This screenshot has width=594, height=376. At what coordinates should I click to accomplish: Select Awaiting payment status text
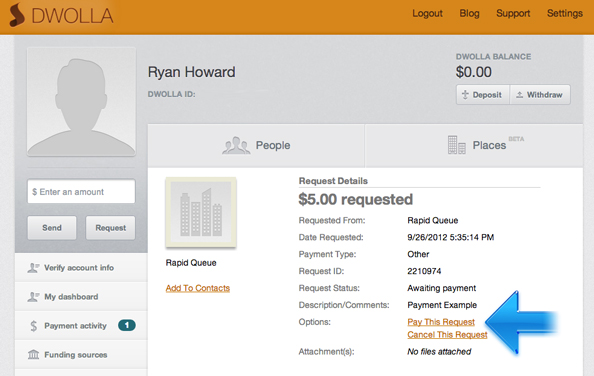click(442, 288)
